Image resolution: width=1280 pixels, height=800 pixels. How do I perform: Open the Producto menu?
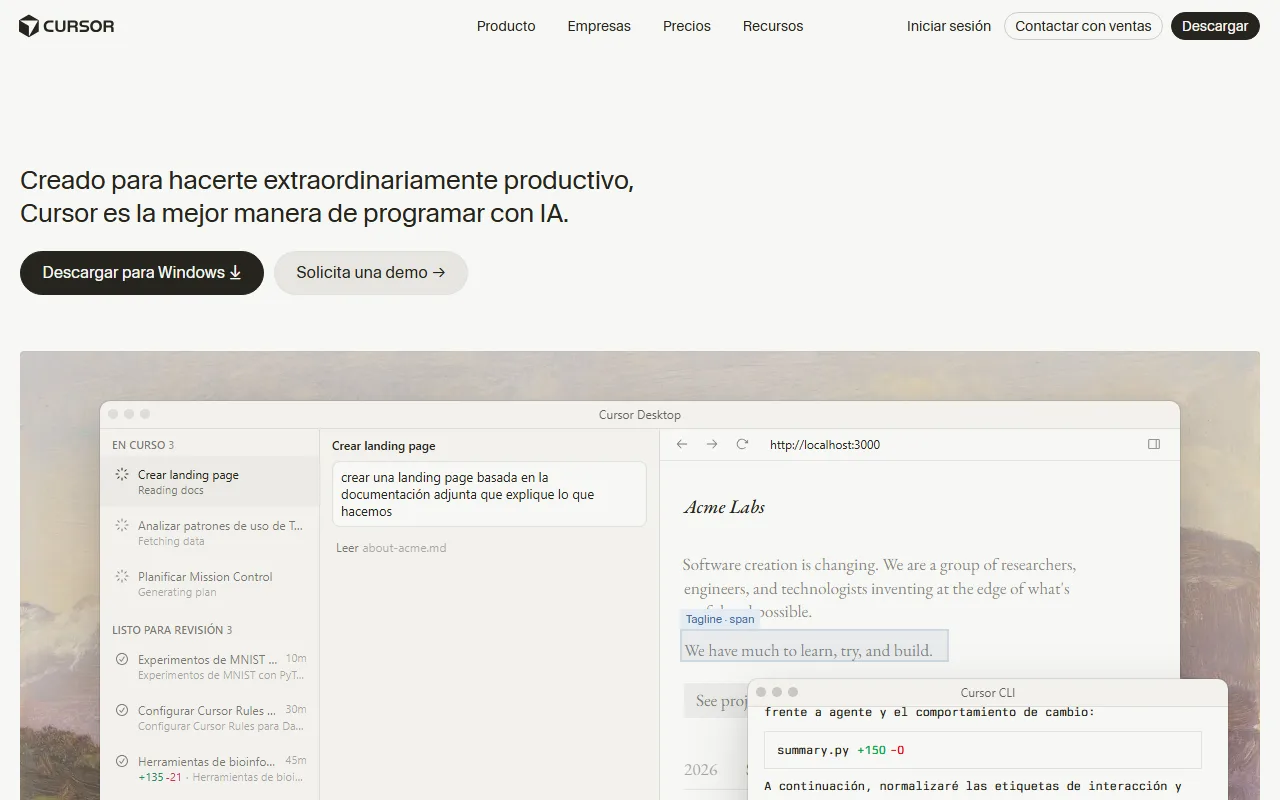(x=506, y=26)
